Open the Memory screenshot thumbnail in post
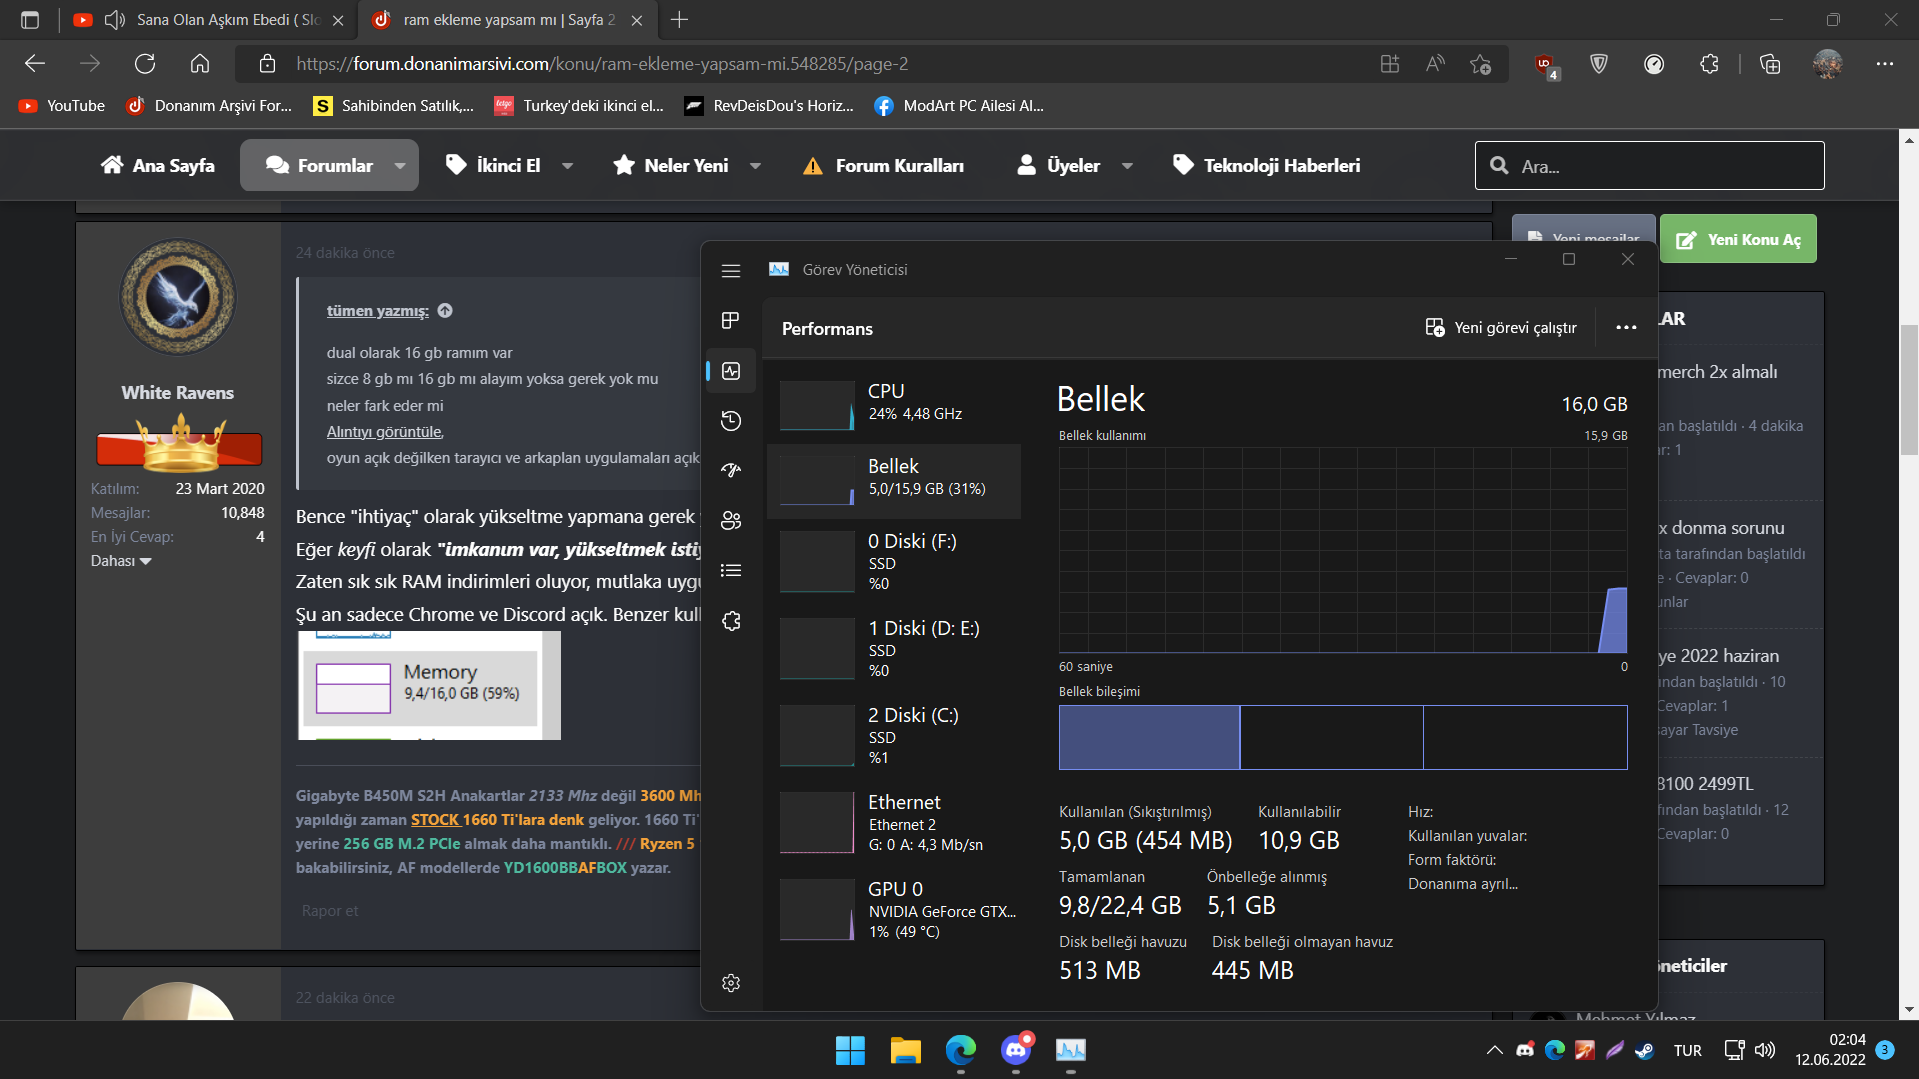 [429, 685]
